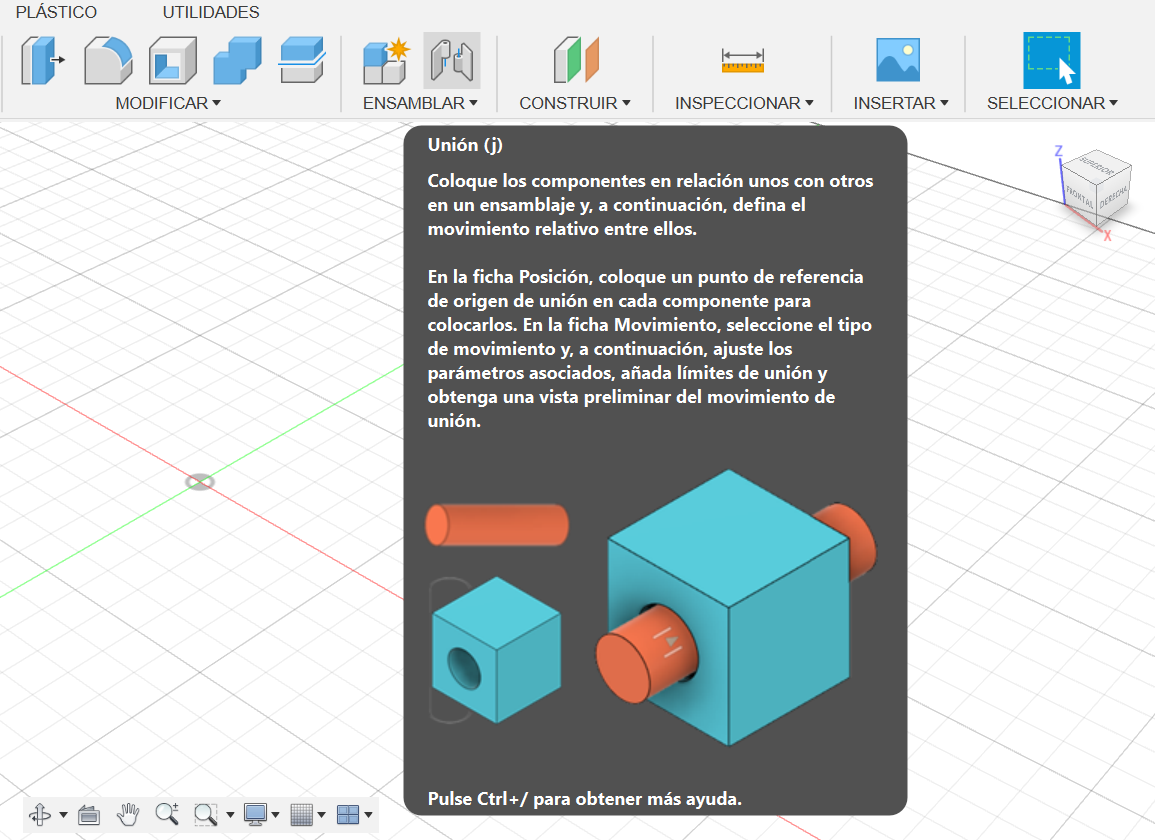Image resolution: width=1155 pixels, height=840 pixels.
Task: Open the CONSTRUIR dropdown menu
Action: 575,103
